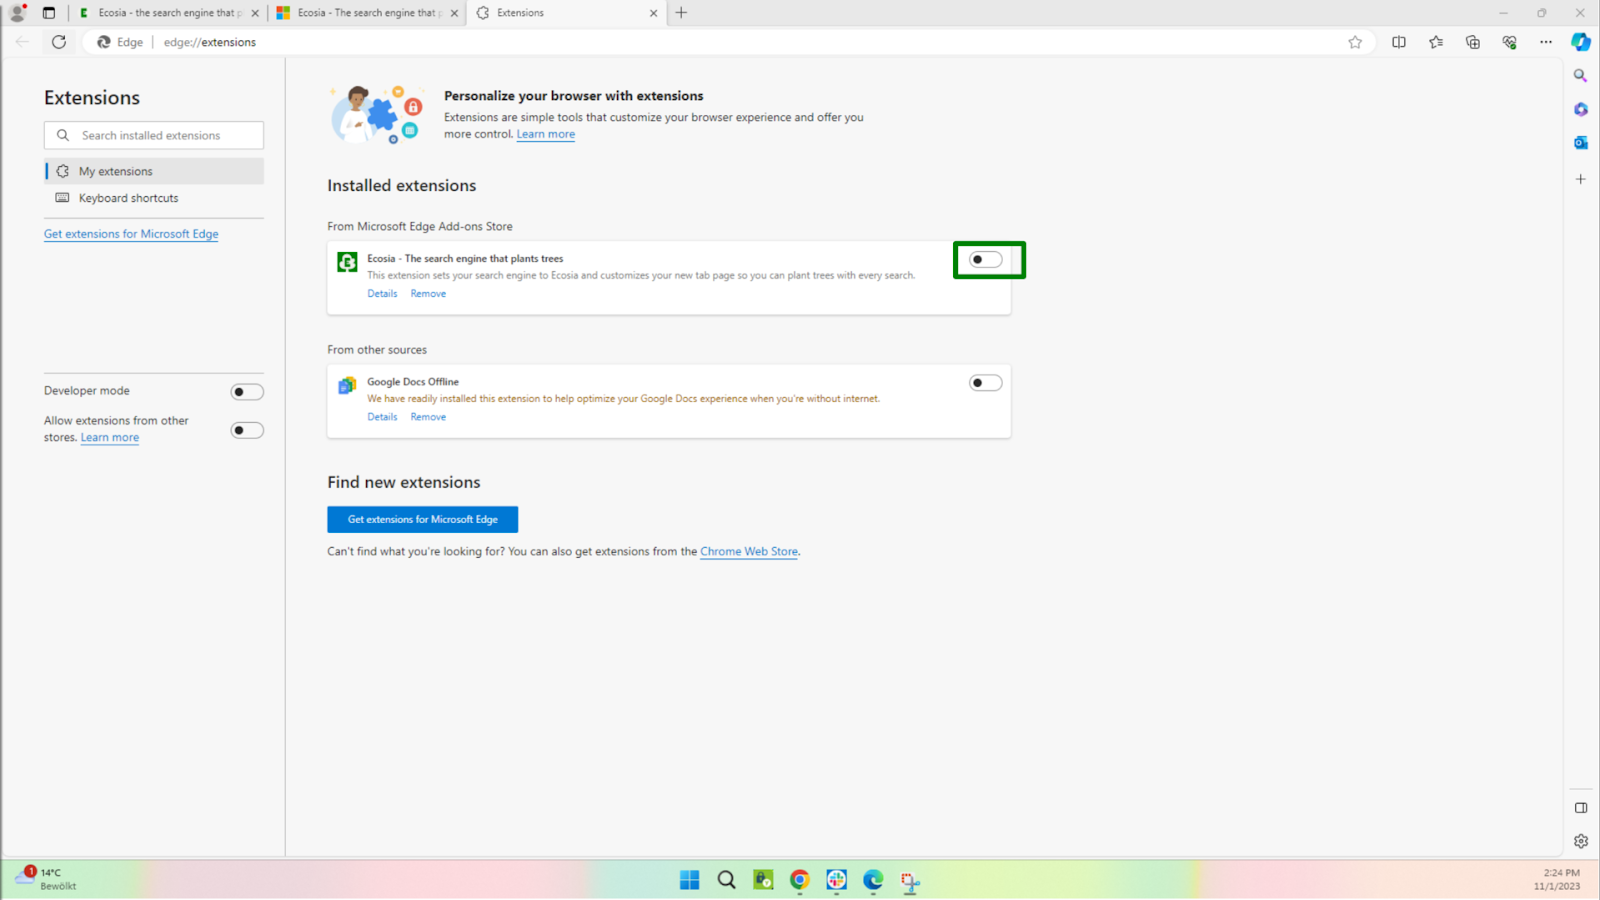The image size is (1600, 900).
Task: Open the Windows Start button
Action: coord(690,880)
